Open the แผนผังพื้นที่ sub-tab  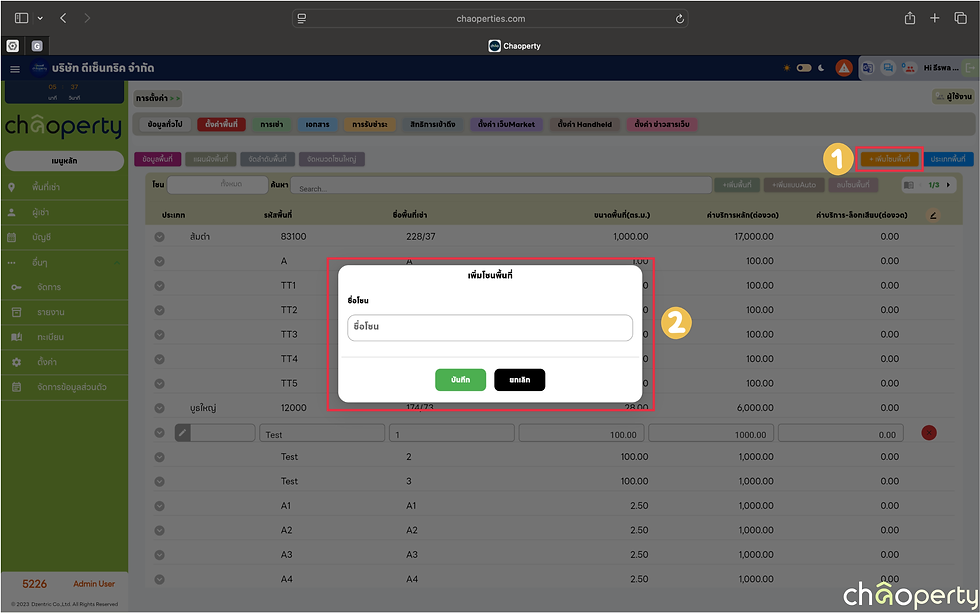point(211,159)
